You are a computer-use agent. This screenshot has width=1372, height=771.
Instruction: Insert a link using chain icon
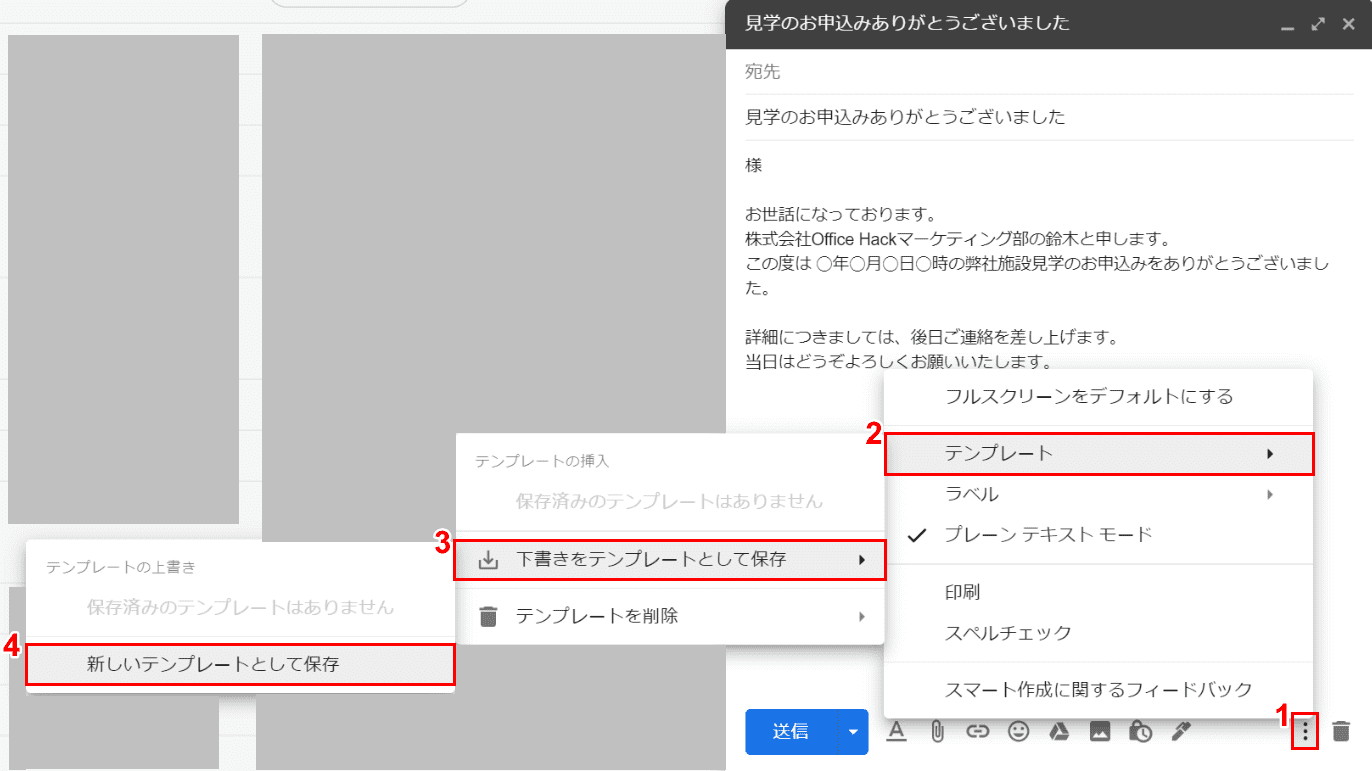(x=978, y=732)
